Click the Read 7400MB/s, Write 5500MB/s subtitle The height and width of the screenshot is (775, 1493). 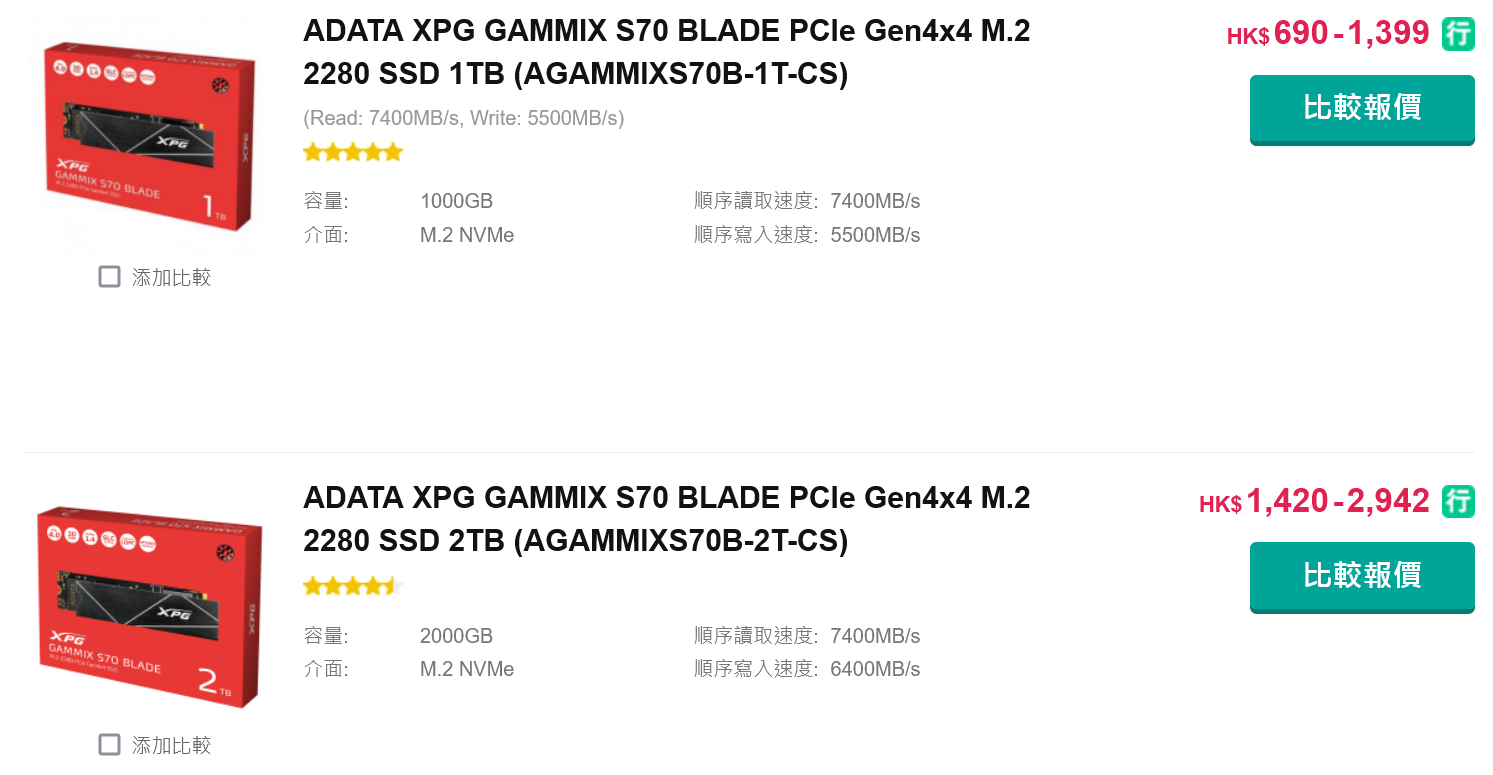464,118
